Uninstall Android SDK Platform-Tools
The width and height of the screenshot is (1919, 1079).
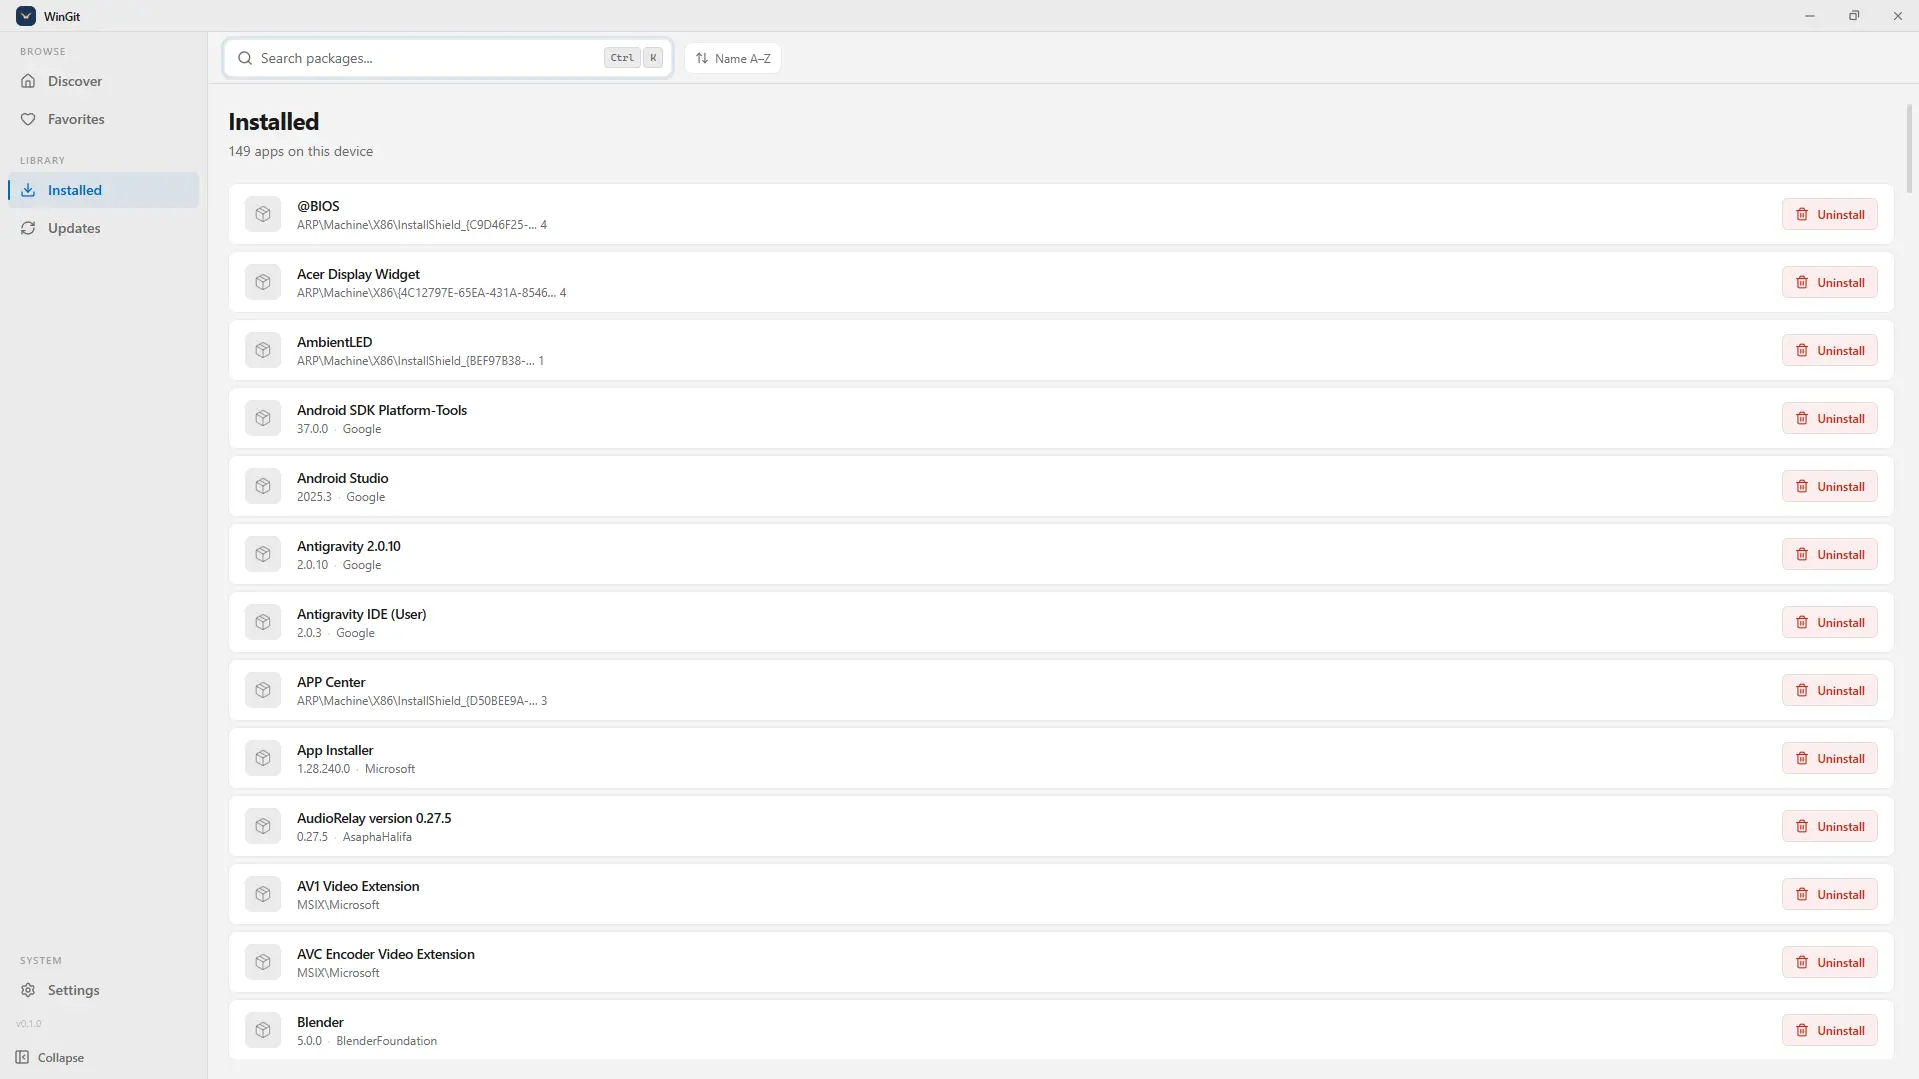(1829, 418)
